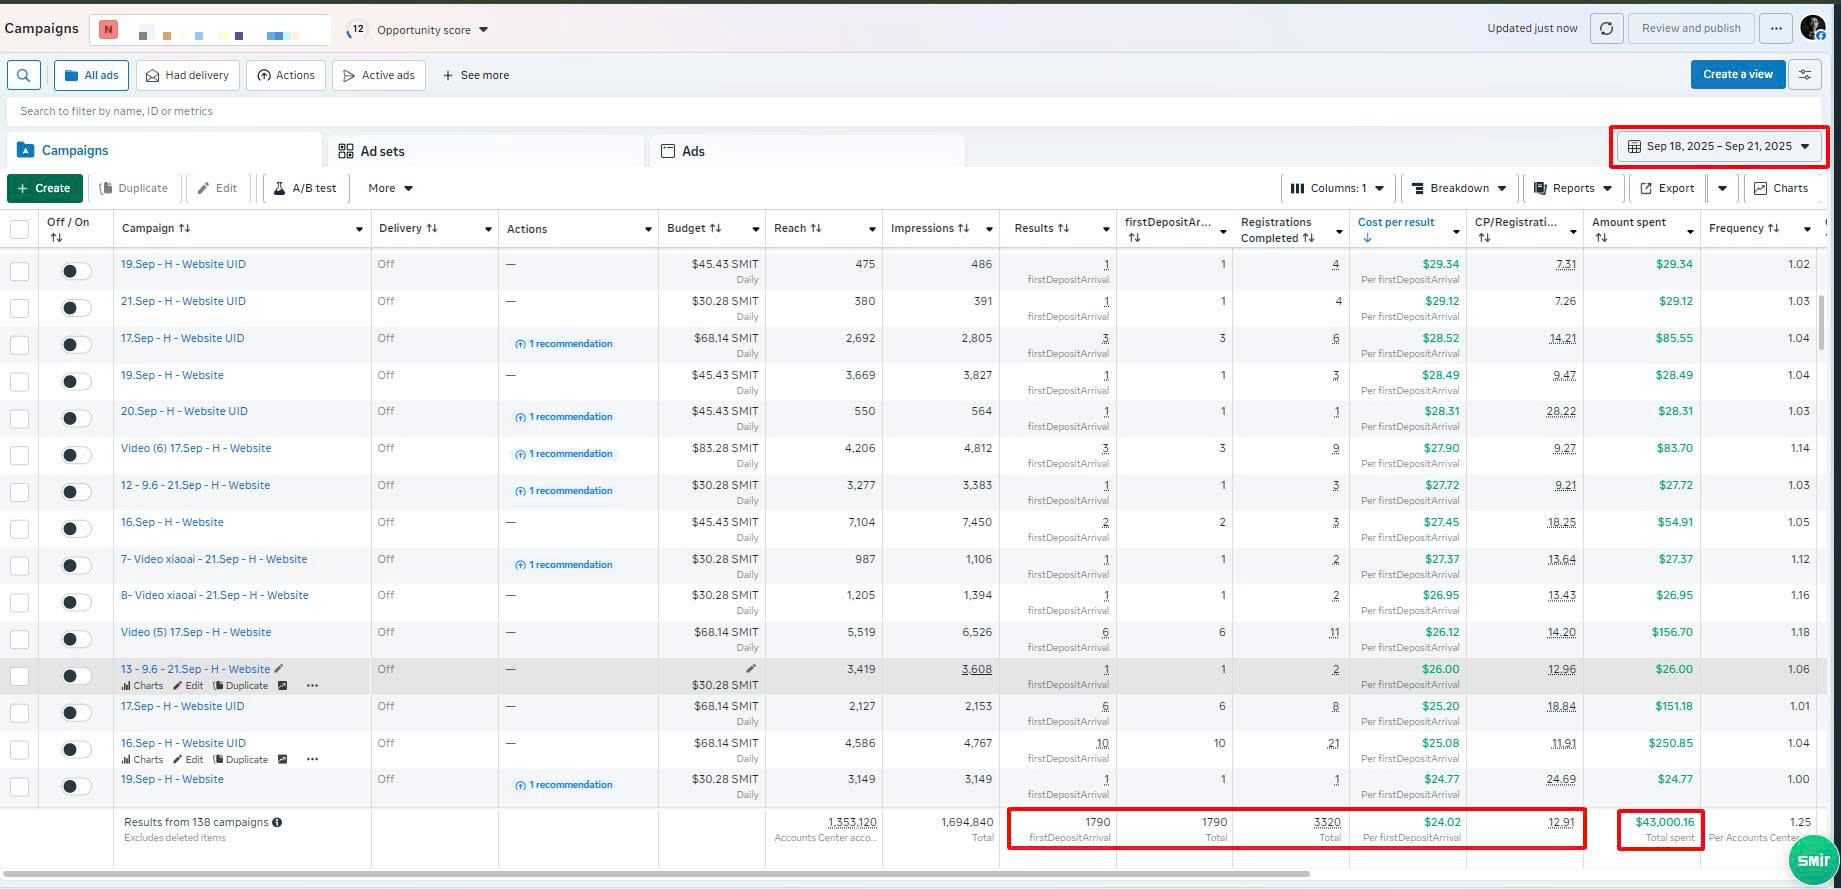Screen dimensions: 1841x889
Task: Click the Opportunity score gauge icon
Action: (356, 30)
